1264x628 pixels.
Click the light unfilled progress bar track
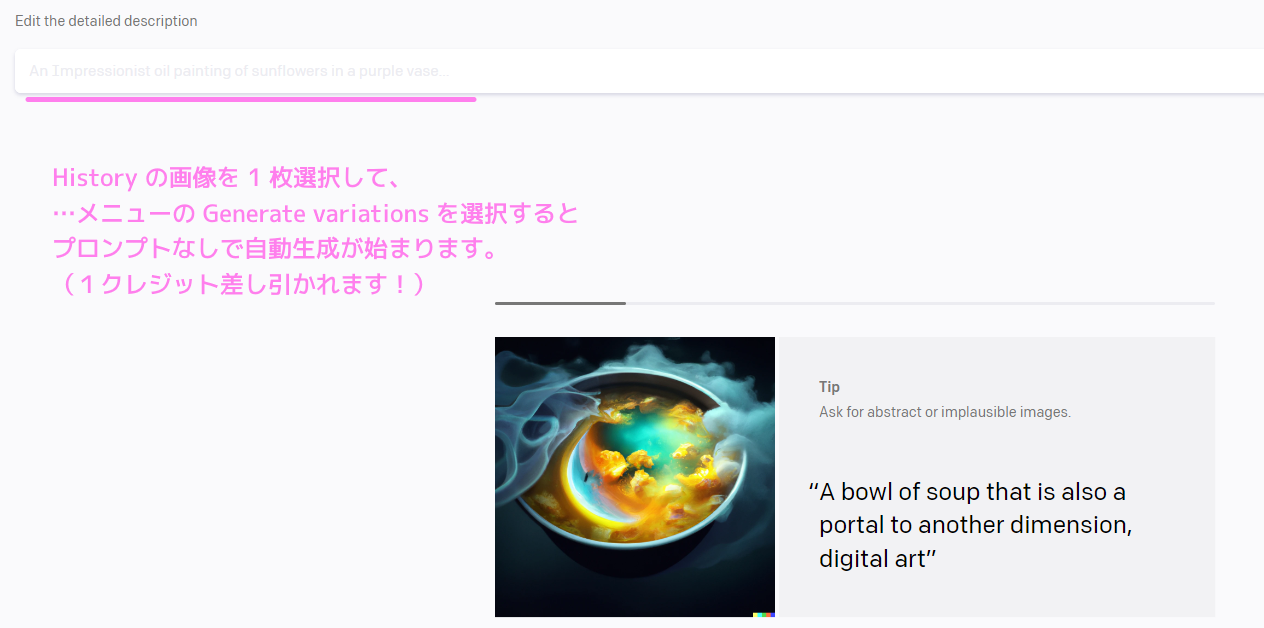[x=920, y=302]
